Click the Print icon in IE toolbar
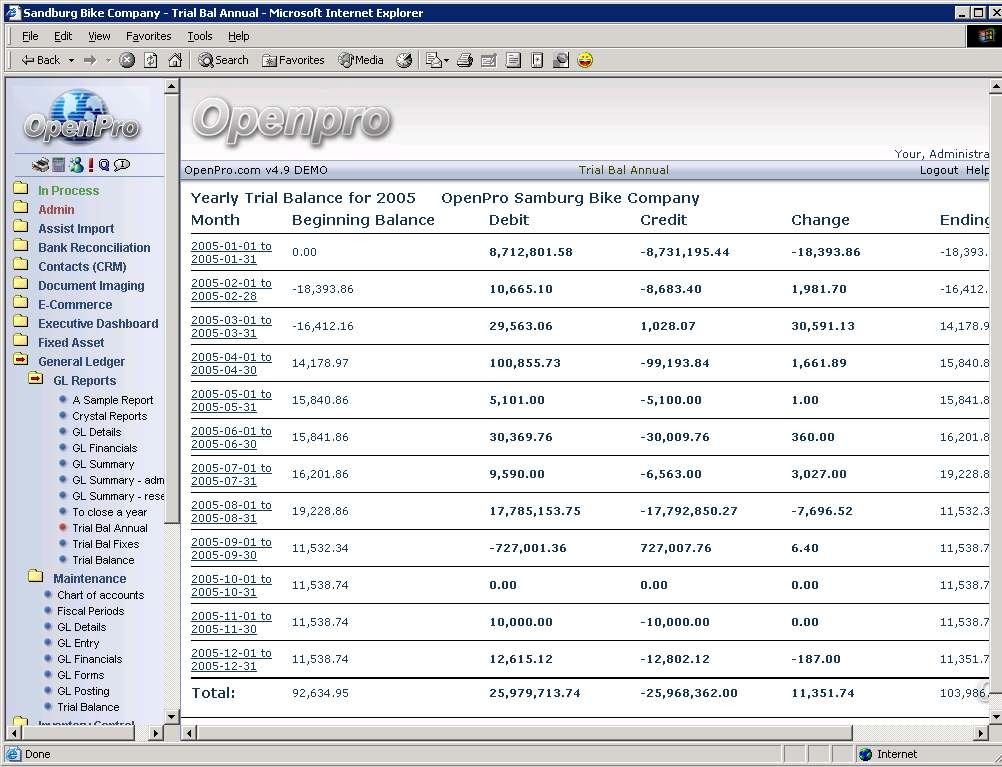1002x767 pixels. (x=465, y=60)
